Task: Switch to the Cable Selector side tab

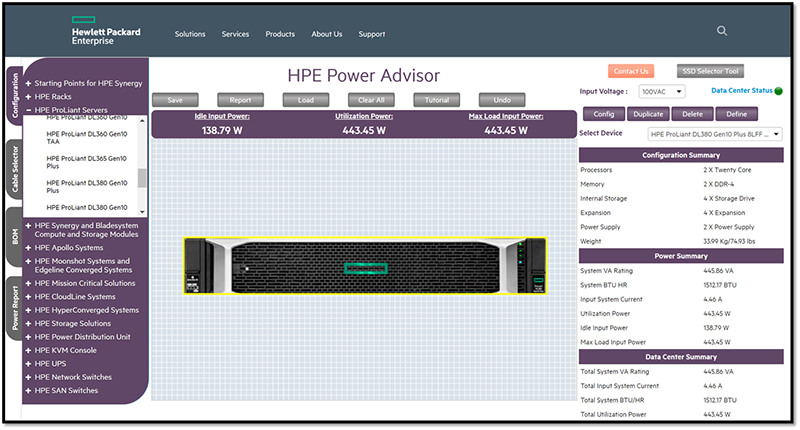Action: (15, 169)
